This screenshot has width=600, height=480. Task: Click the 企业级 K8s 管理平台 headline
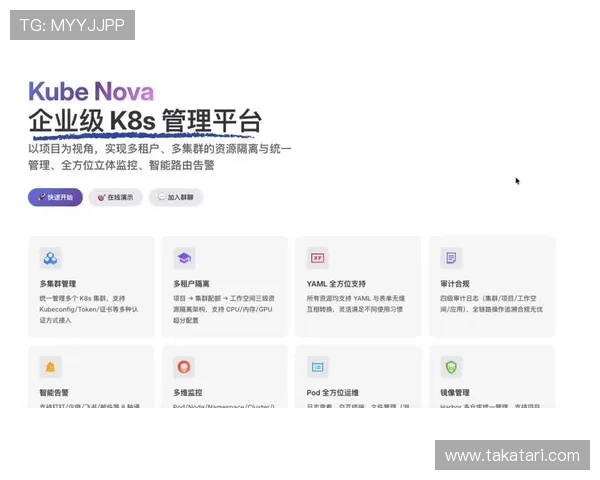pos(145,121)
